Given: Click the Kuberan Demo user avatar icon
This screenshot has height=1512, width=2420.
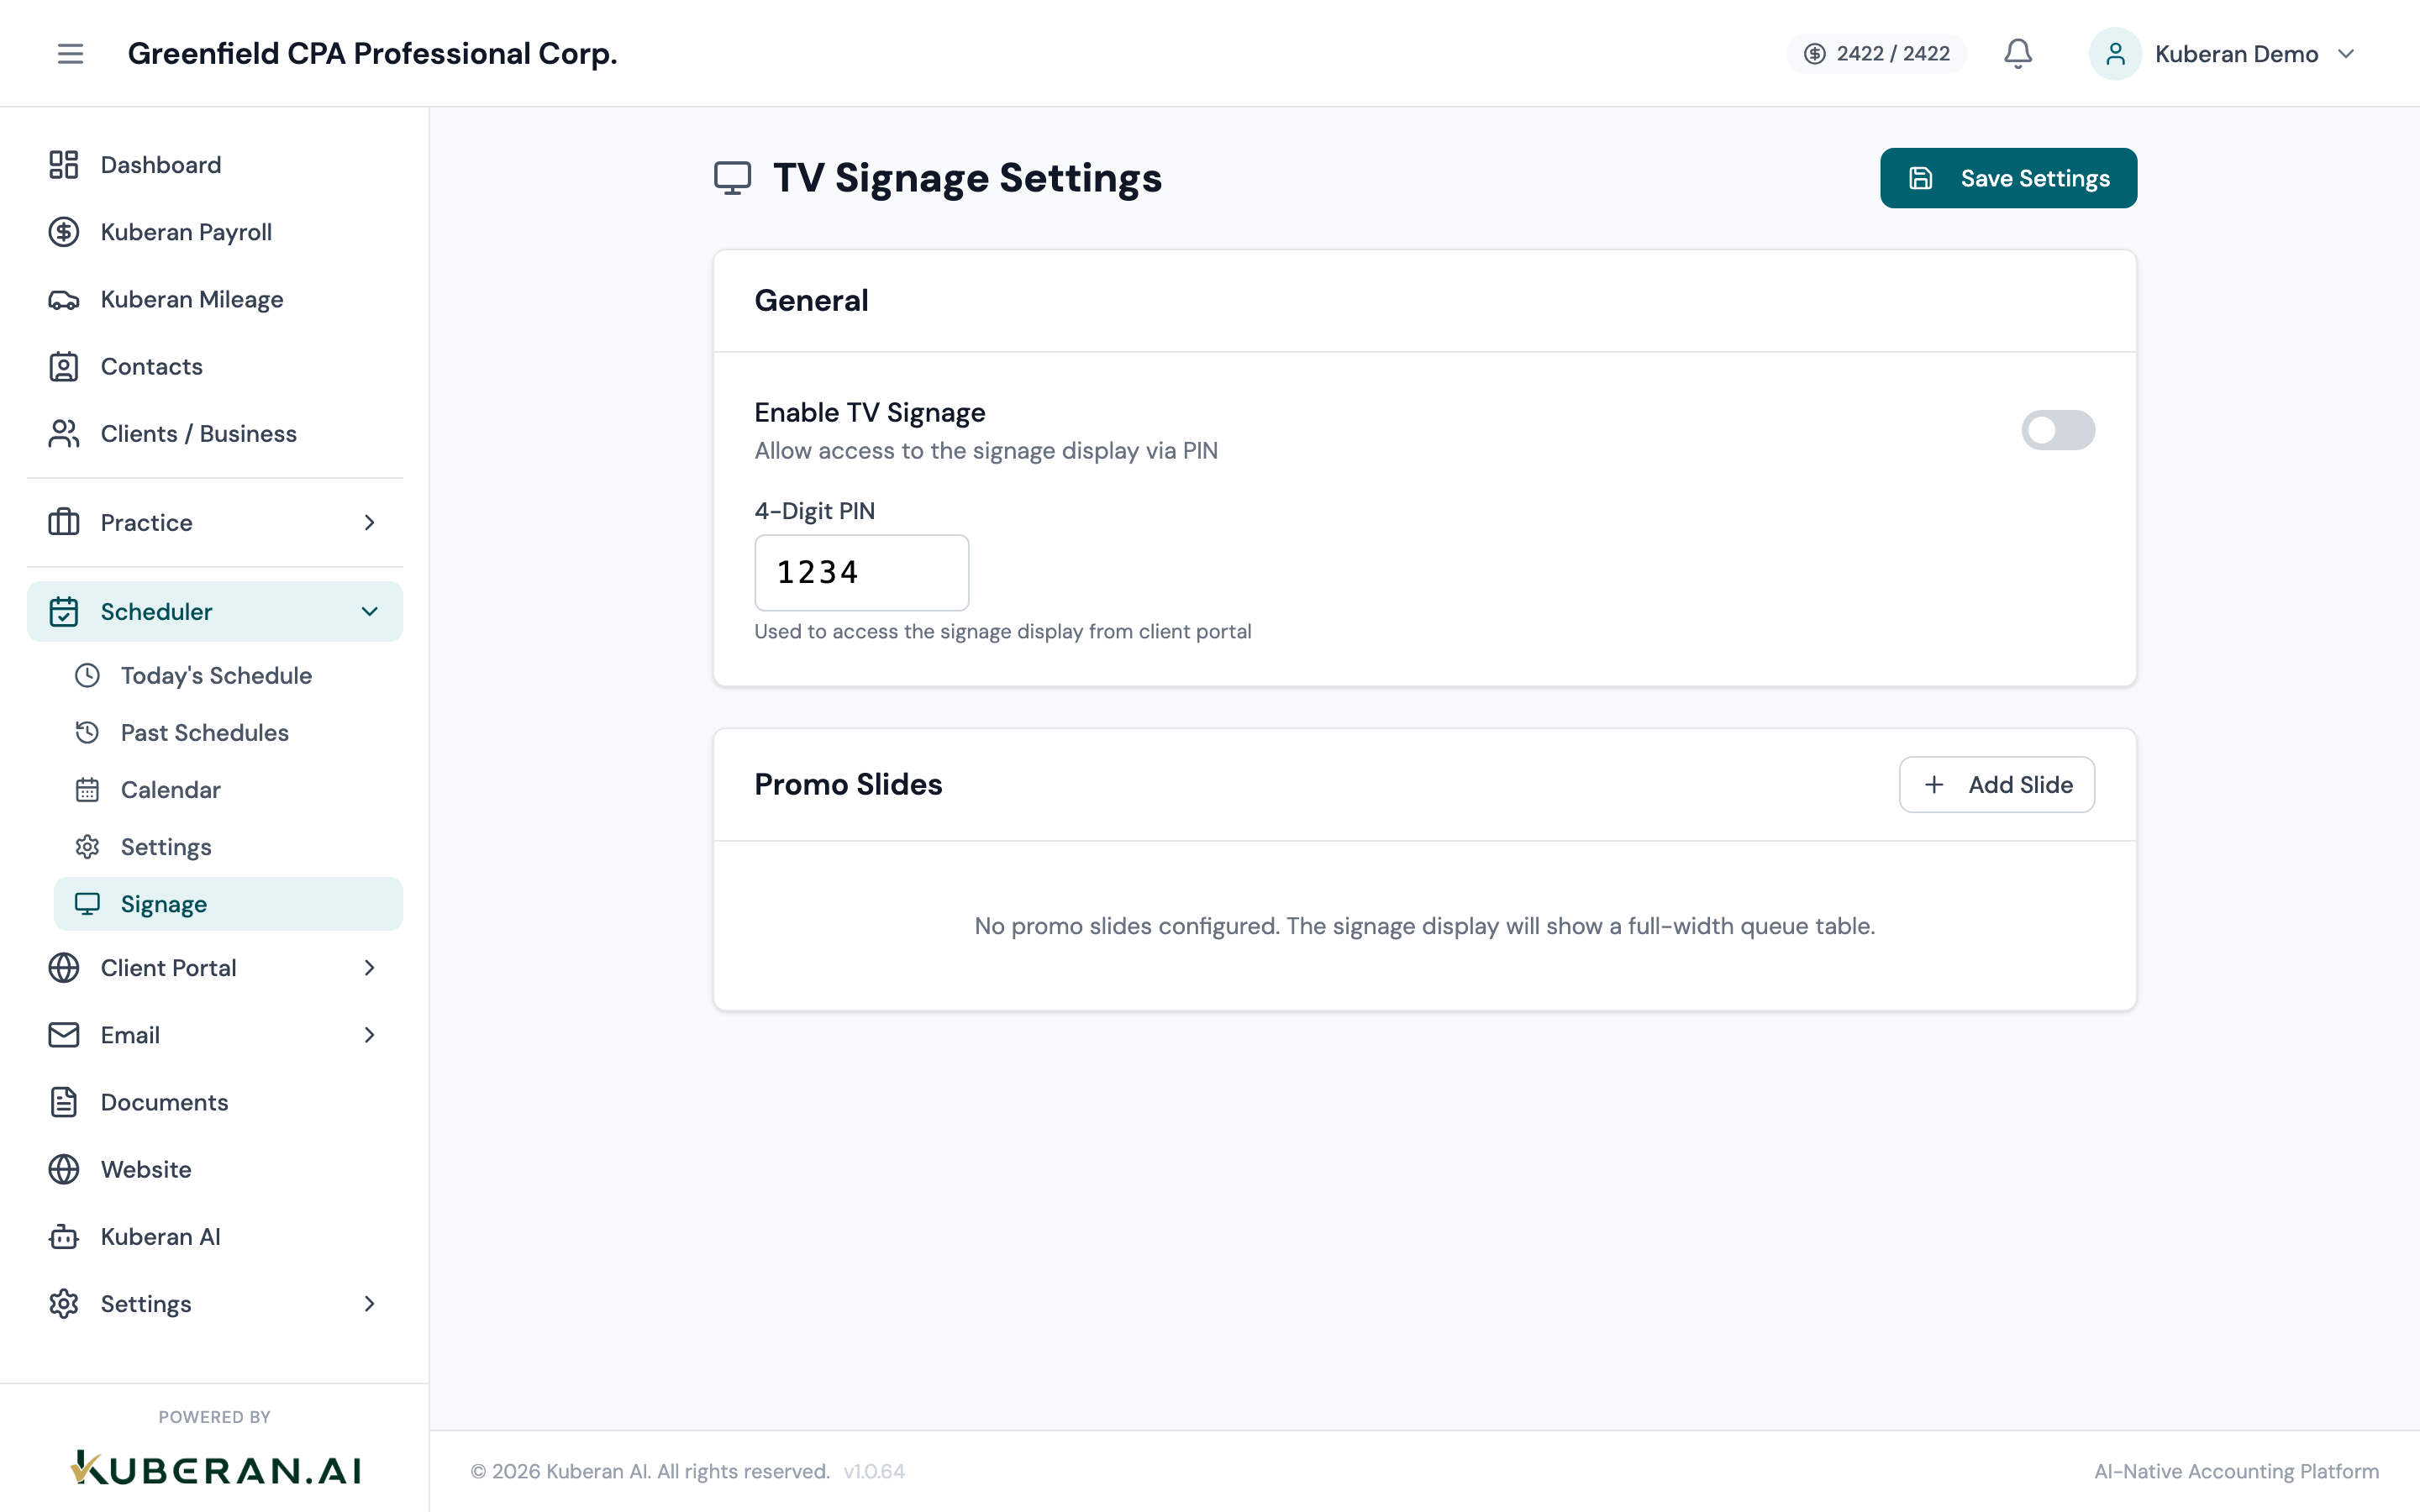Looking at the screenshot, I should pos(2115,53).
